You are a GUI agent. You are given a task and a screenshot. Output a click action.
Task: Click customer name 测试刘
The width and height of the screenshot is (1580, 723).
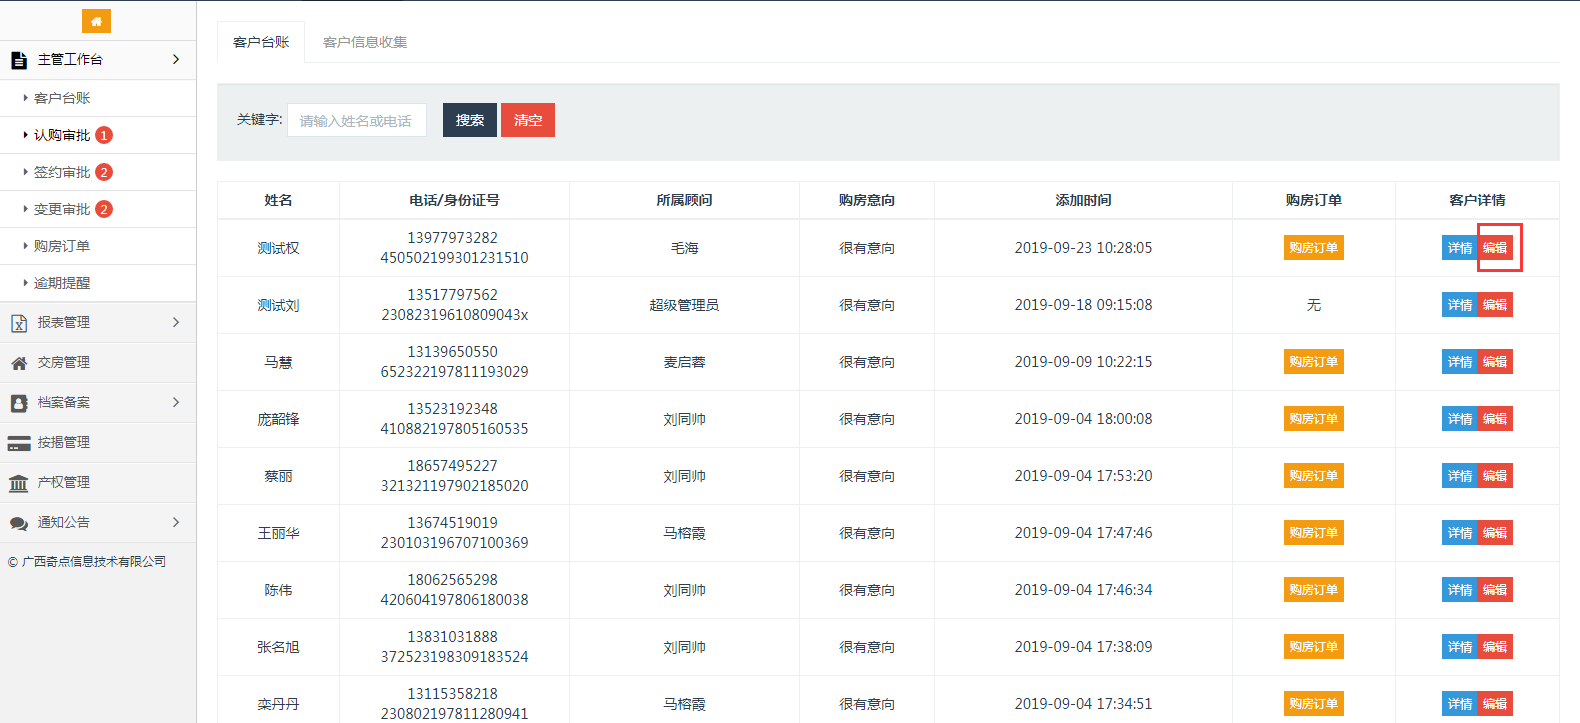pyautogui.click(x=278, y=305)
